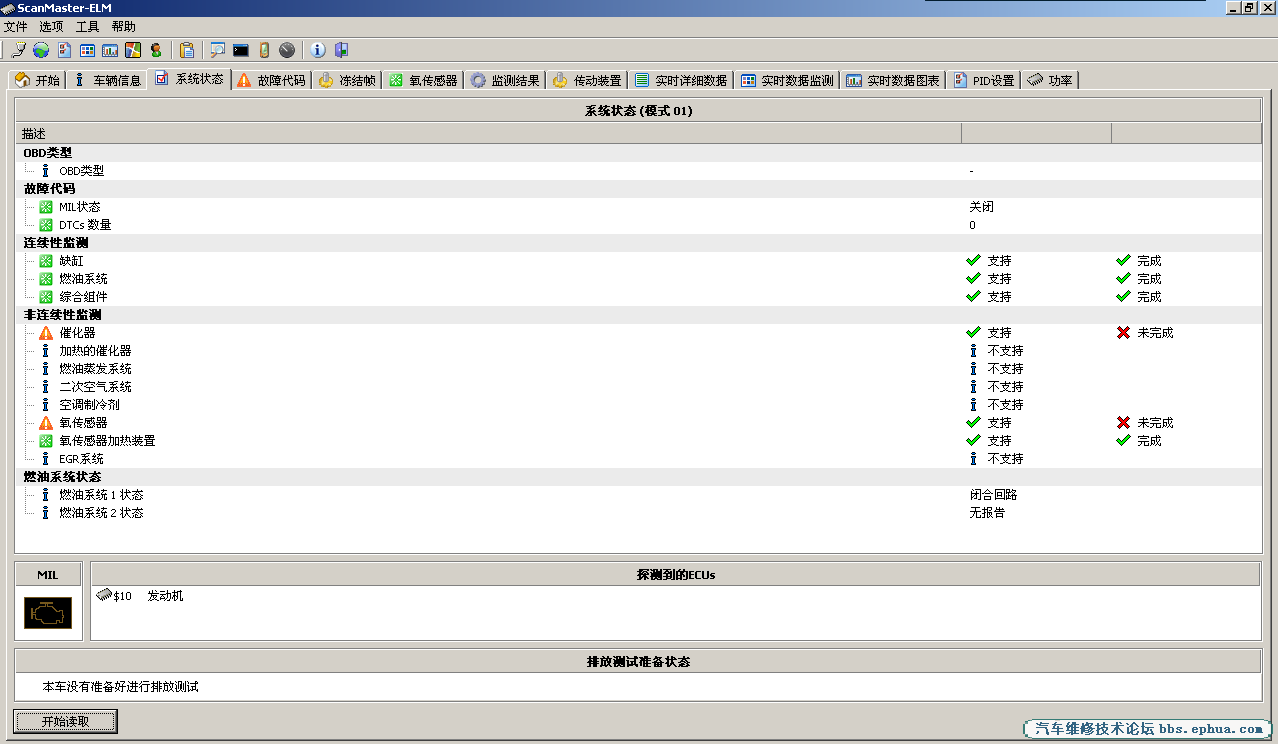Select the DTCs 数量 row

tap(639, 225)
